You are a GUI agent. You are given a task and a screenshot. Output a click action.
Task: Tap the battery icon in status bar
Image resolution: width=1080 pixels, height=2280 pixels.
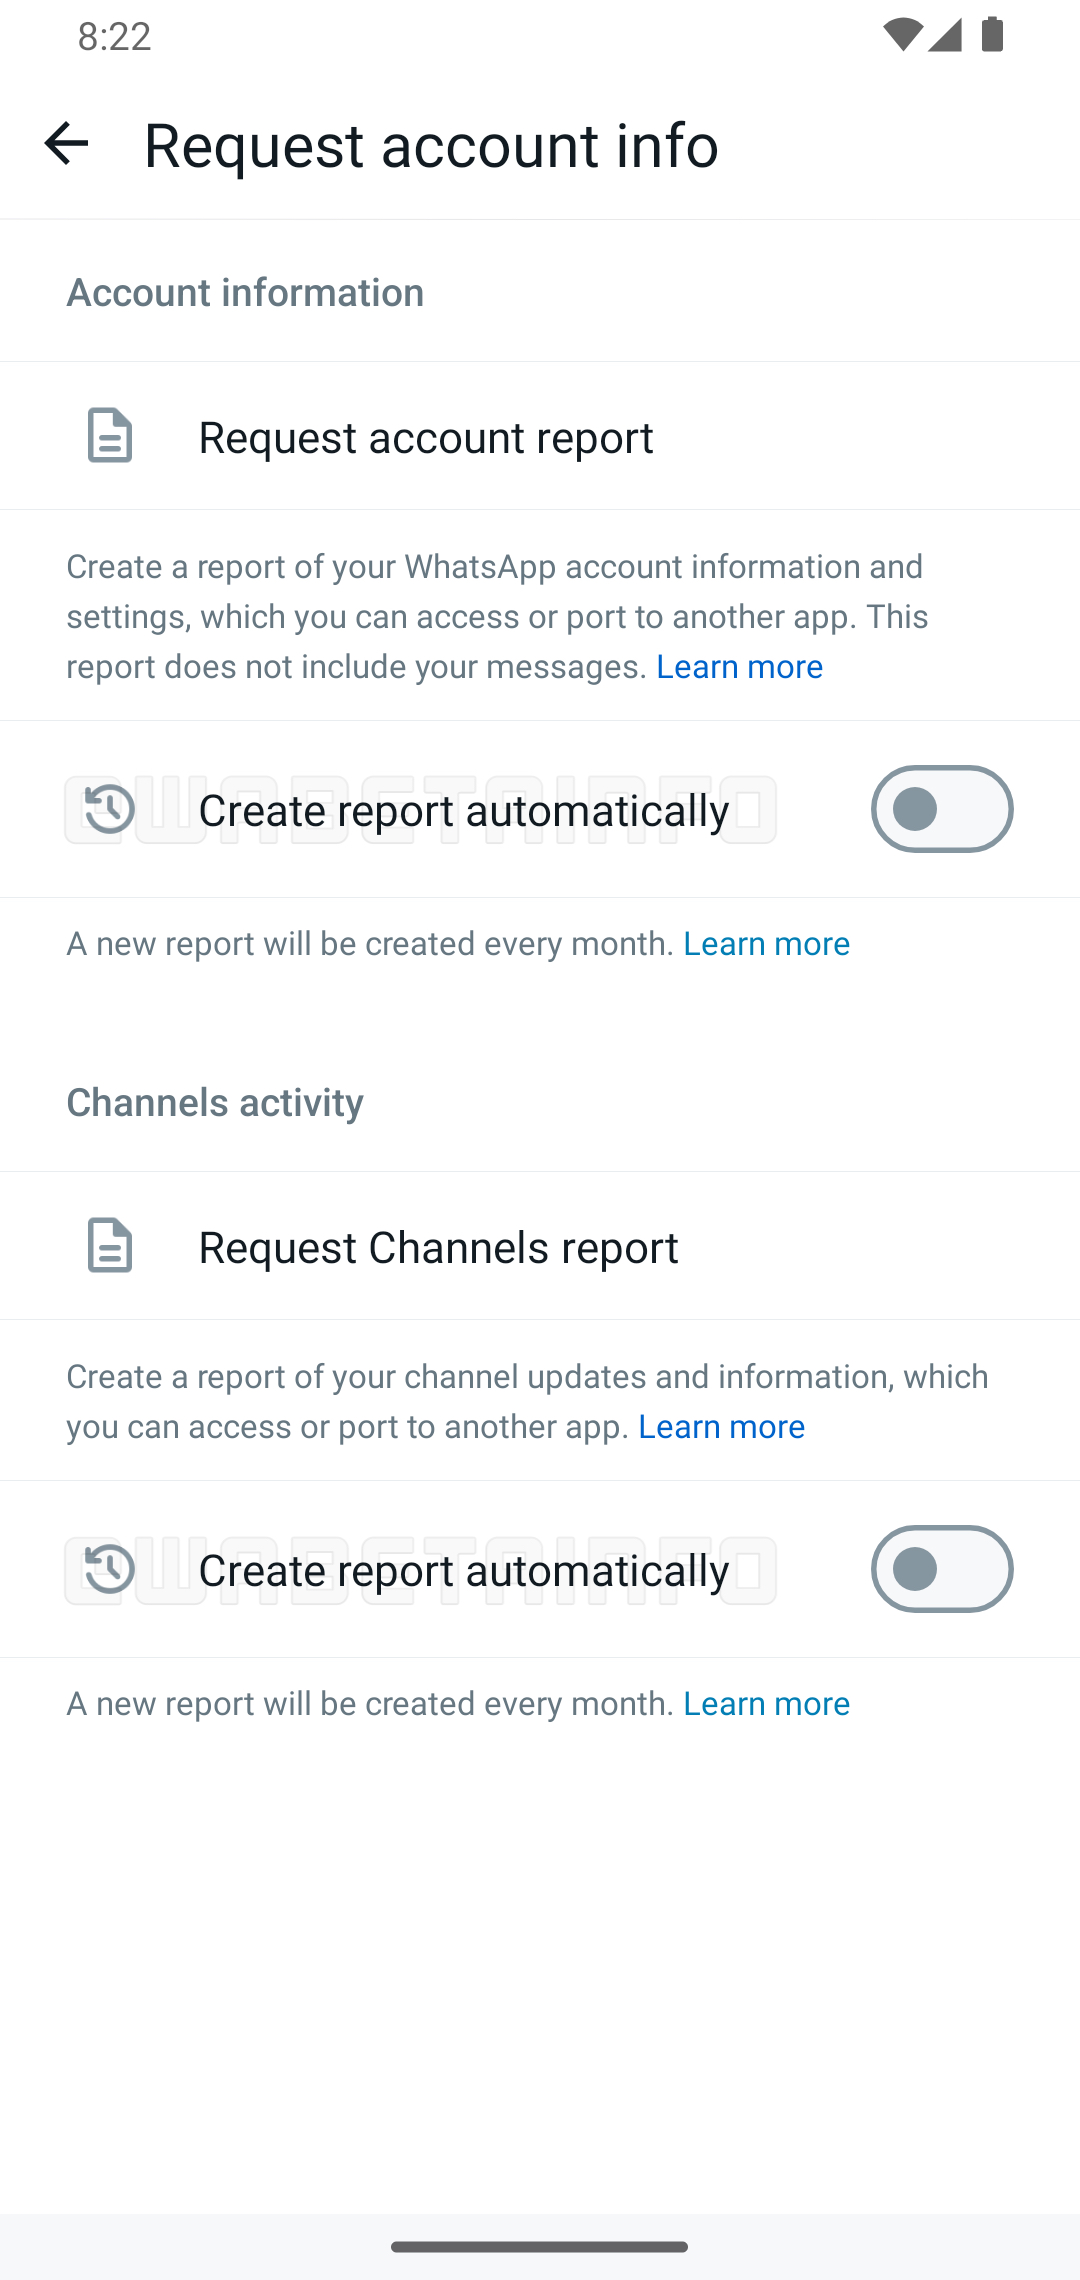[993, 36]
